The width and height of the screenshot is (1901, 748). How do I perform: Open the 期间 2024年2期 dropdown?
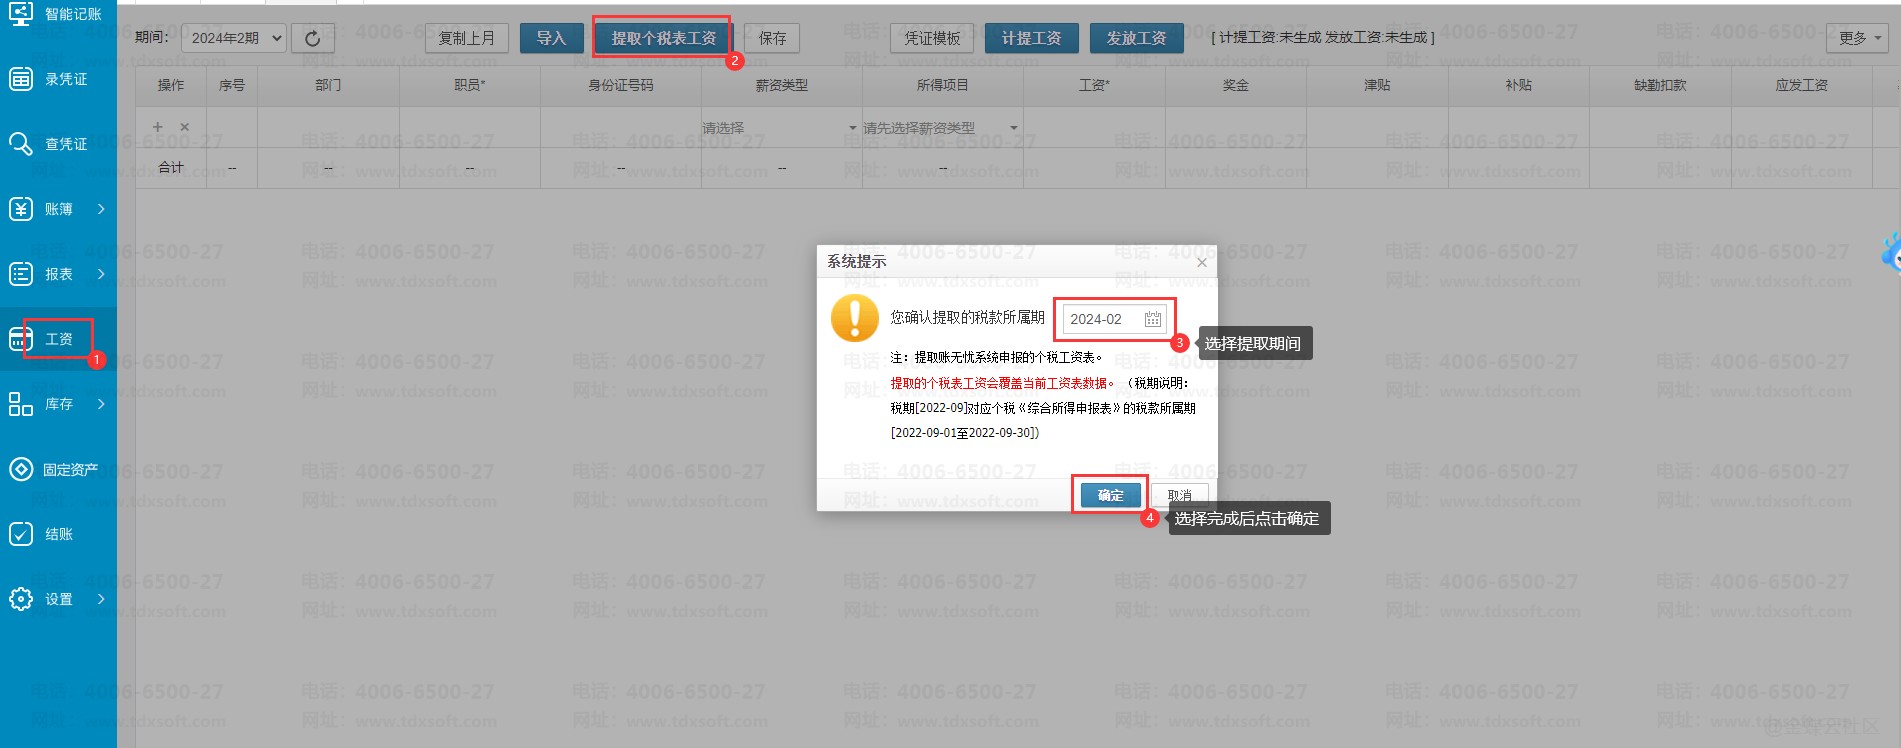[234, 38]
